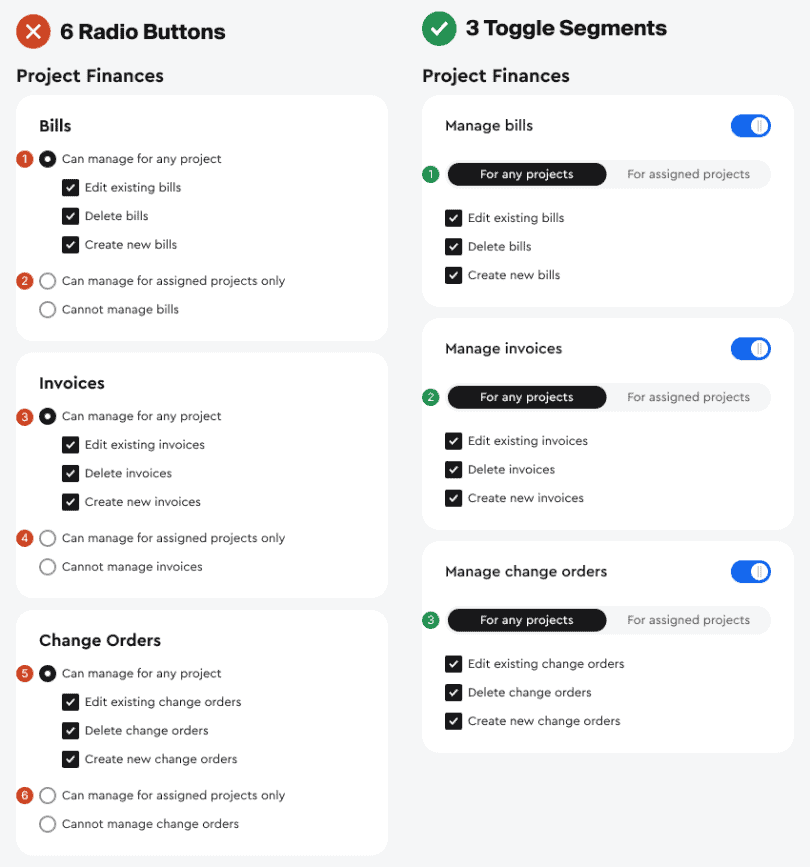Turn off the Manage bills toggle switch
810x867 pixels.
(750, 126)
